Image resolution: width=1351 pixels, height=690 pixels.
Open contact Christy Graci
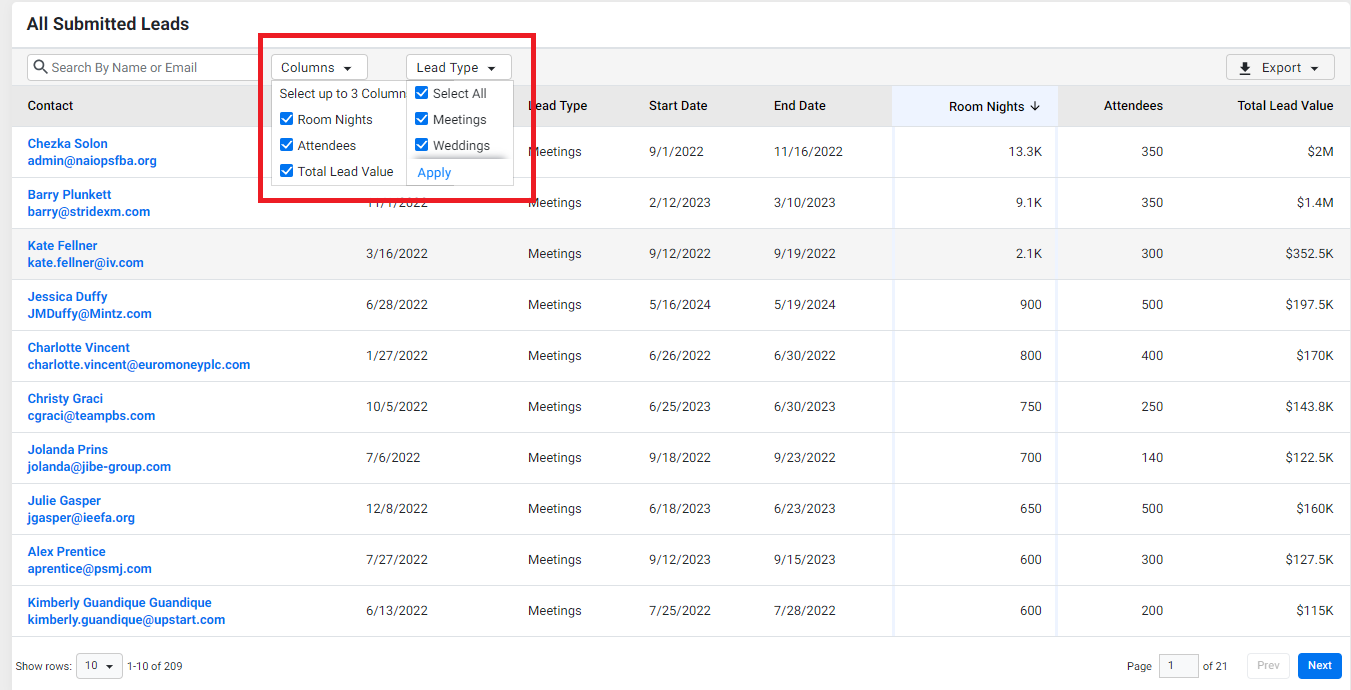coord(66,399)
